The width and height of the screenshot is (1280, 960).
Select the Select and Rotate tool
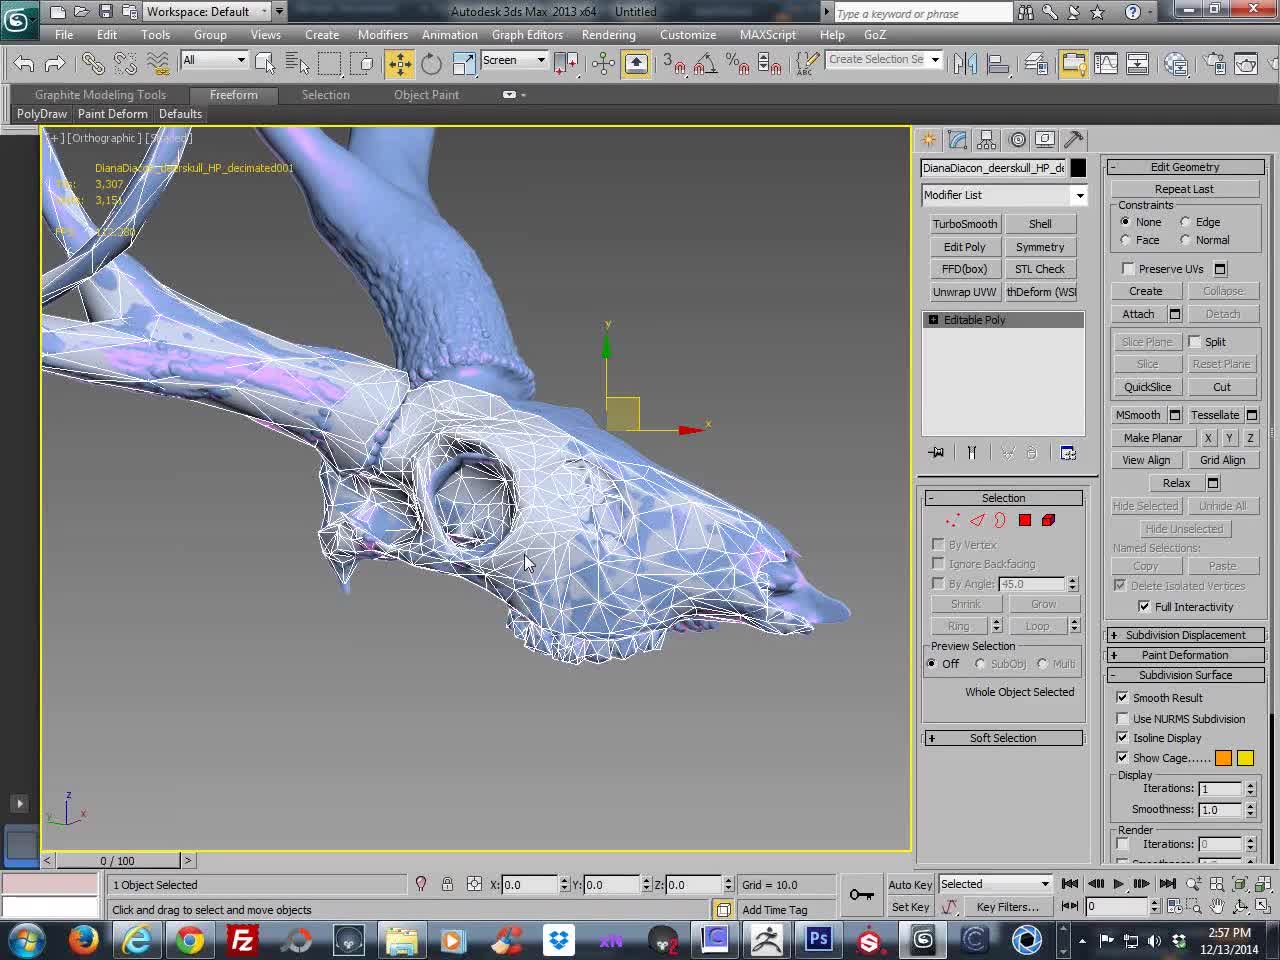[431, 64]
